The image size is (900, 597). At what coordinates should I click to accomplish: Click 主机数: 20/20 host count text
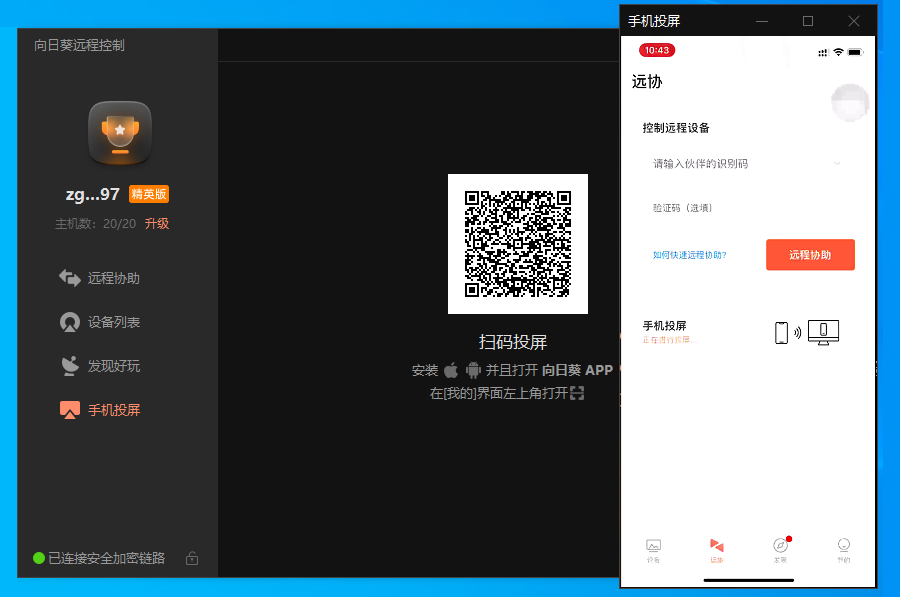(95, 223)
